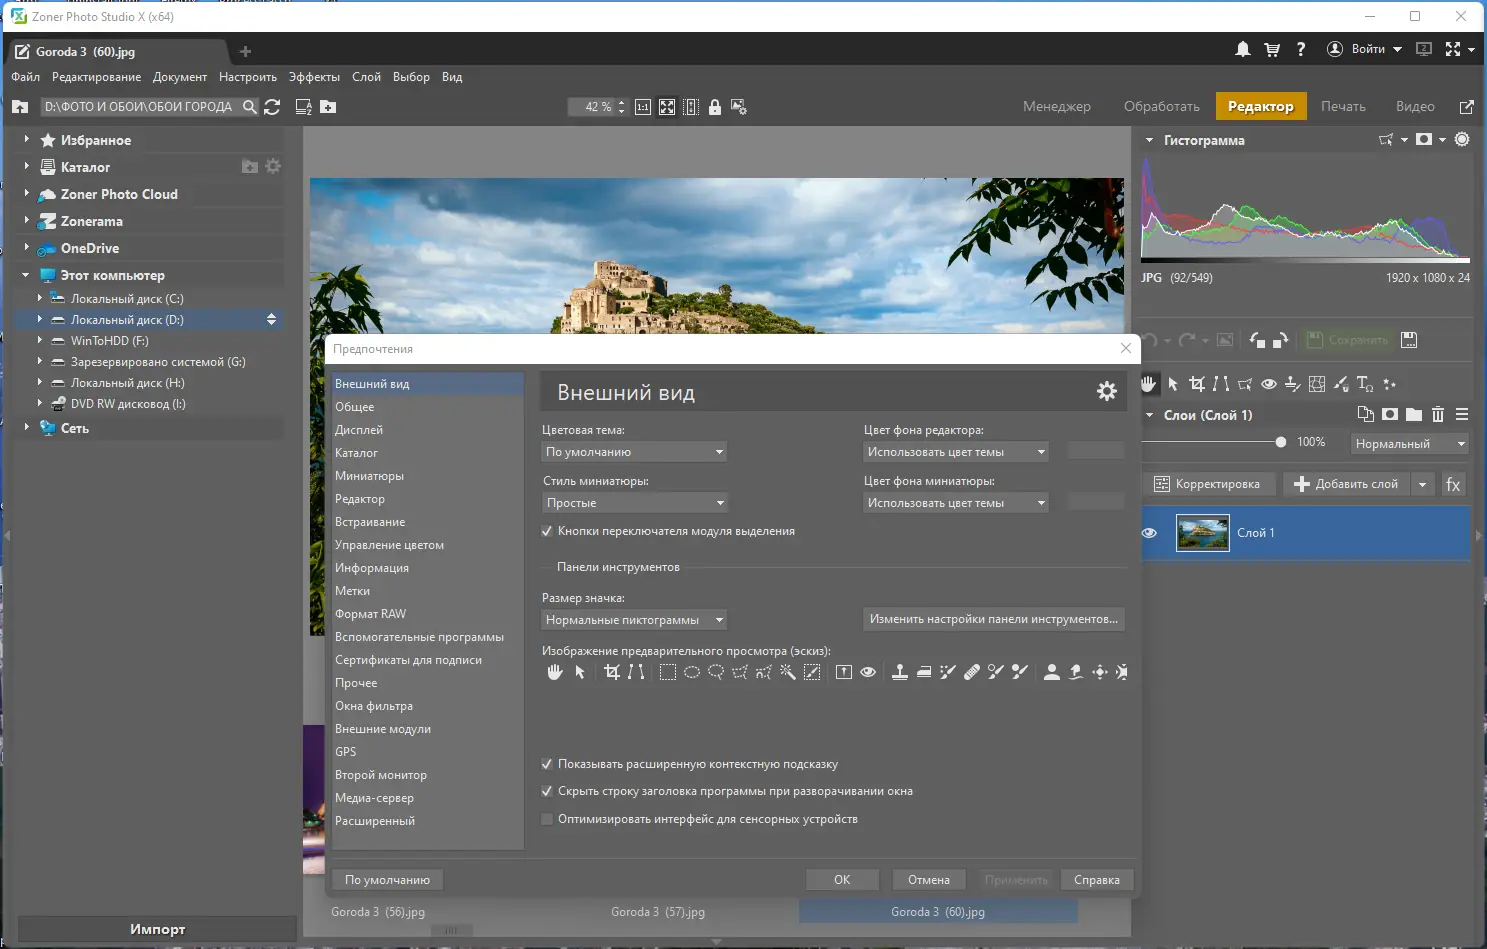Viewport: 1487px width, 949px height.
Task: Select the Слой 1 layer thumbnail
Action: click(1203, 533)
